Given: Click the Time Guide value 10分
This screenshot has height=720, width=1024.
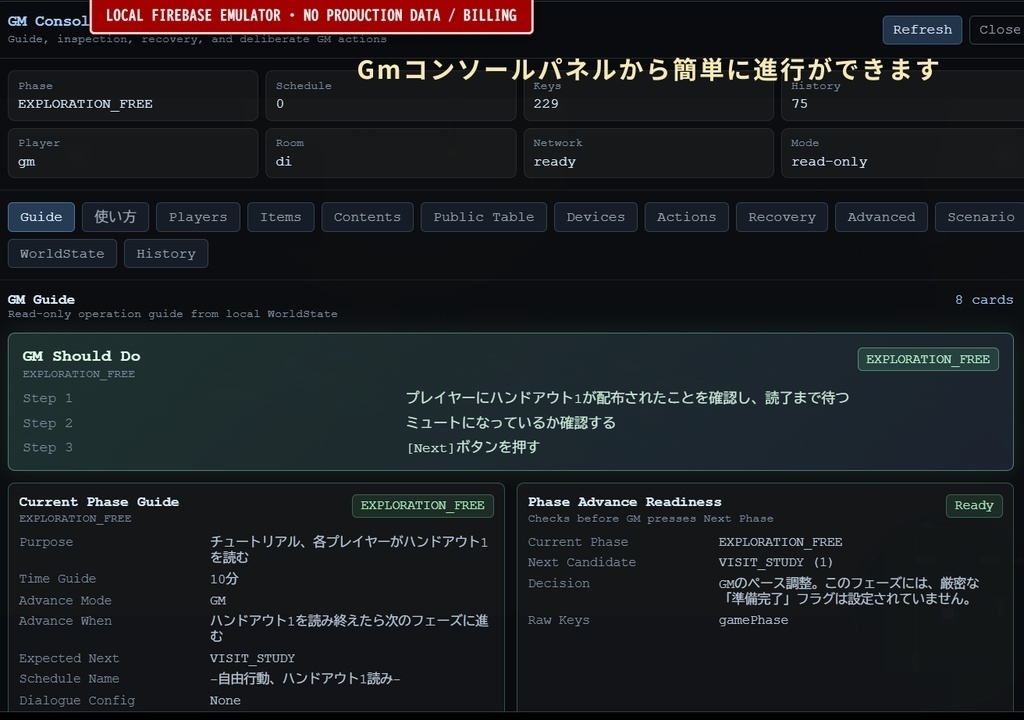Looking at the screenshot, I should [x=224, y=579].
